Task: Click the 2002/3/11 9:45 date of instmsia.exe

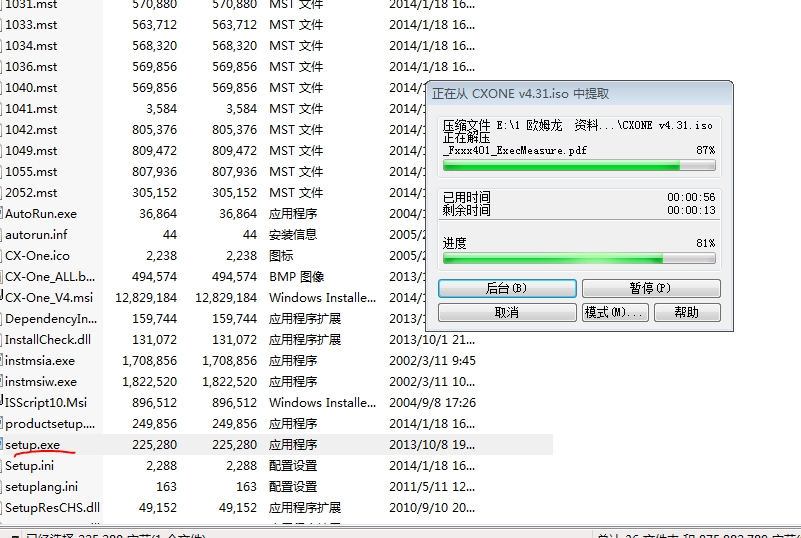Action: pyautogui.click(x=433, y=361)
